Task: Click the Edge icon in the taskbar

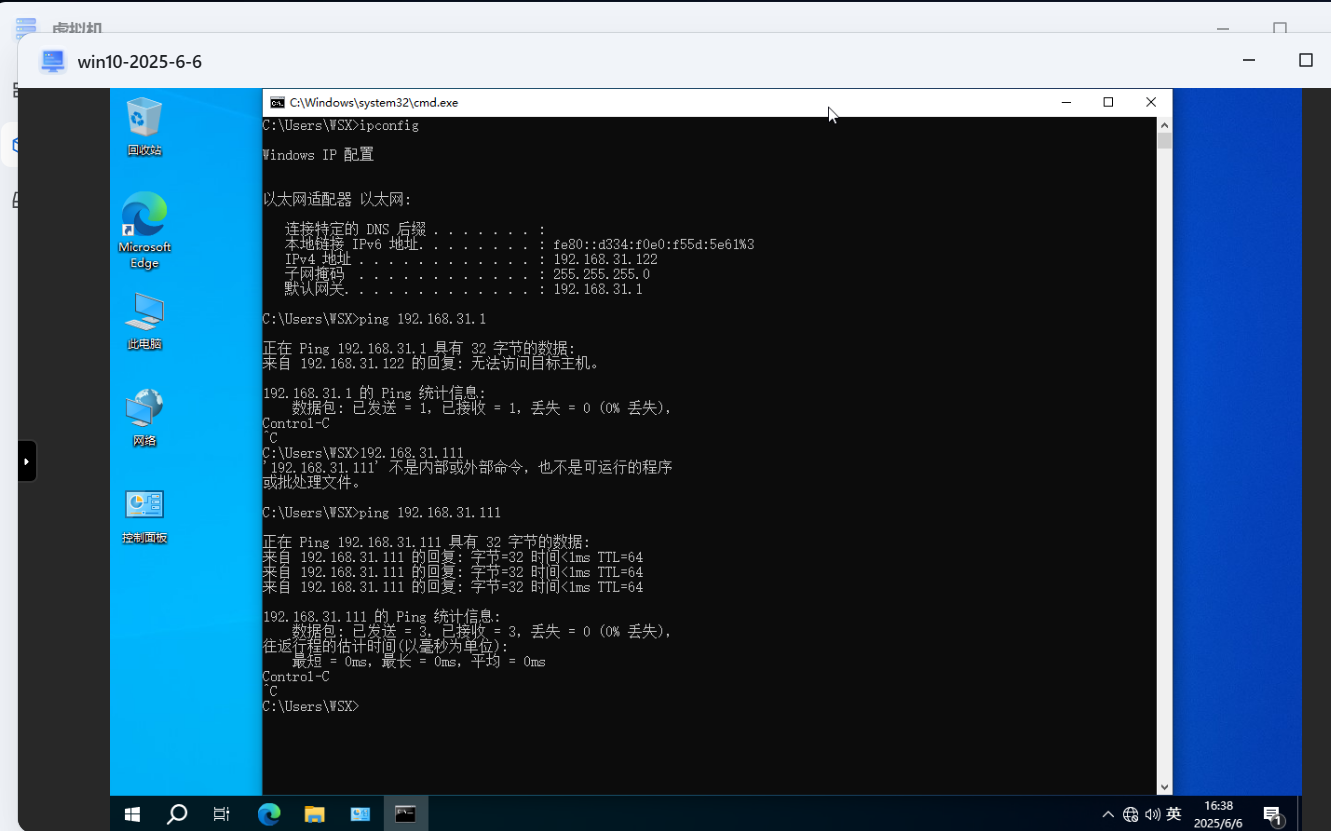Action: (268, 814)
